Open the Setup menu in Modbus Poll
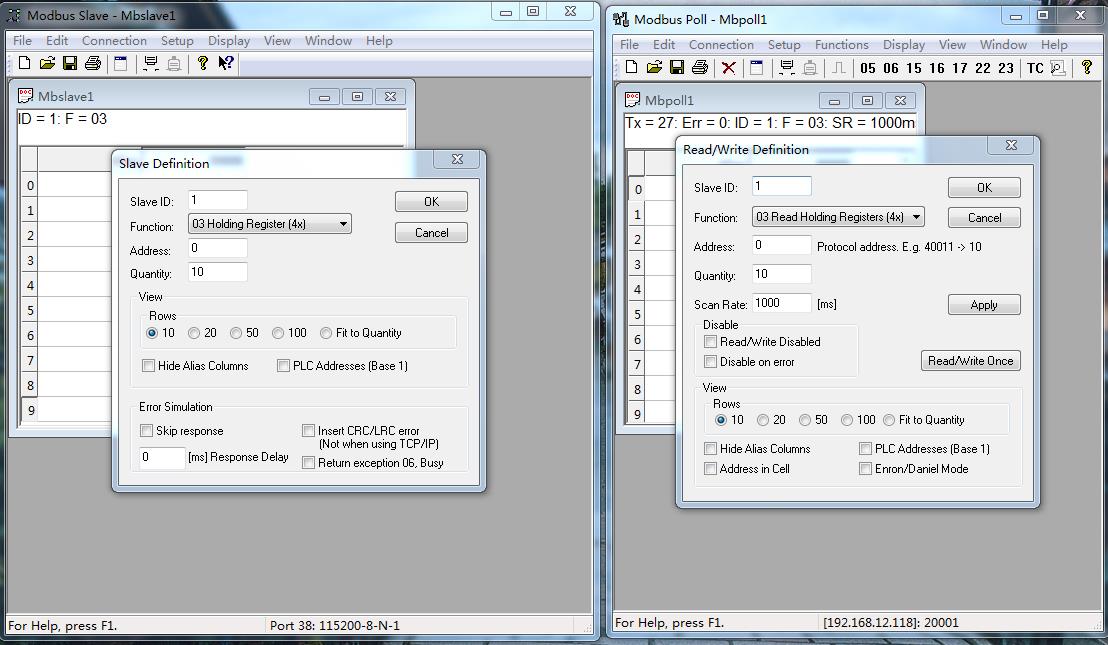 click(784, 45)
